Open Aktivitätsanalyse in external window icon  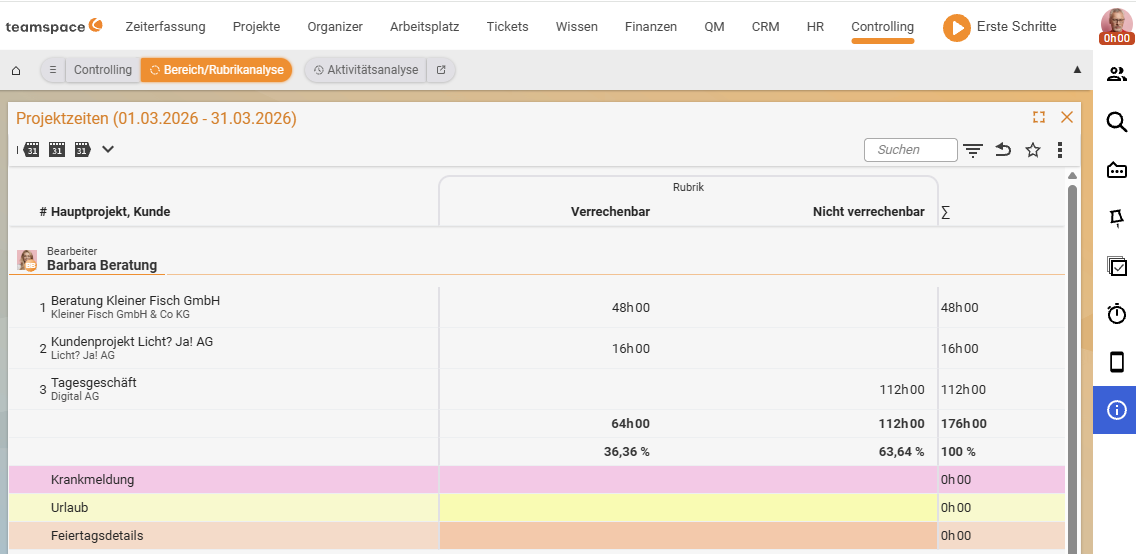440,70
